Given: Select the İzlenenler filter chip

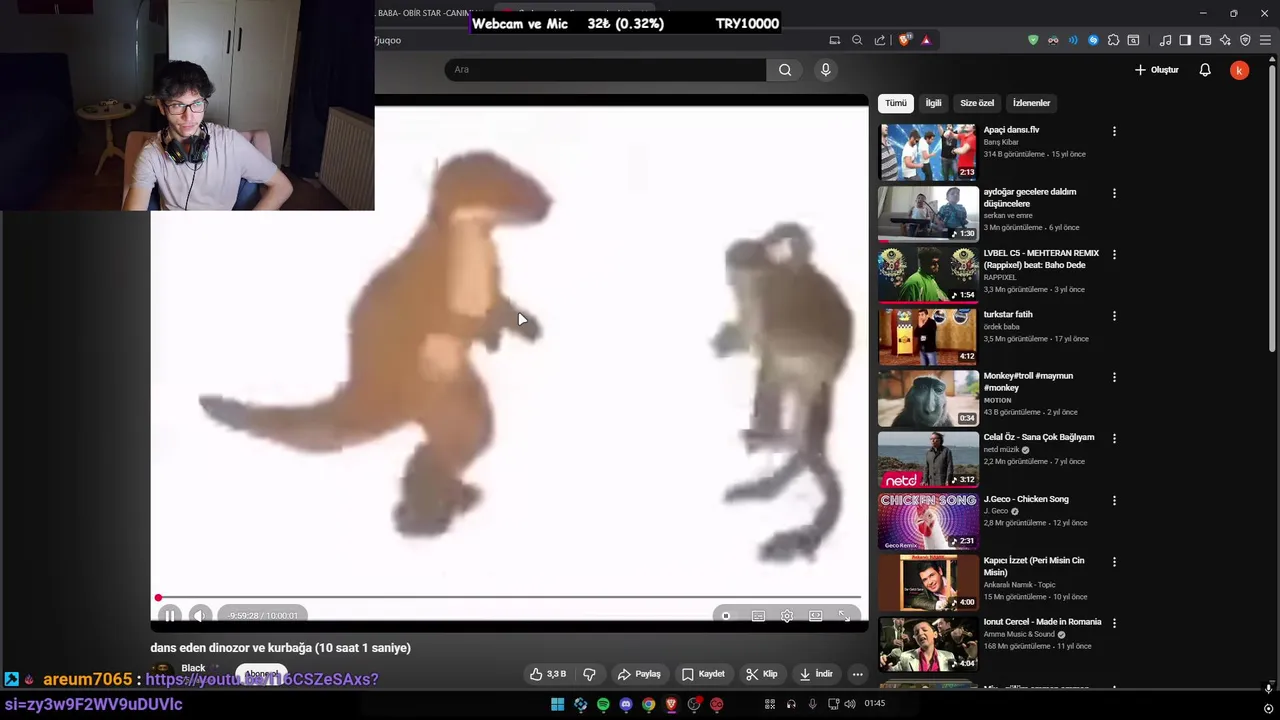Looking at the screenshot, I should pos(1031,103).
